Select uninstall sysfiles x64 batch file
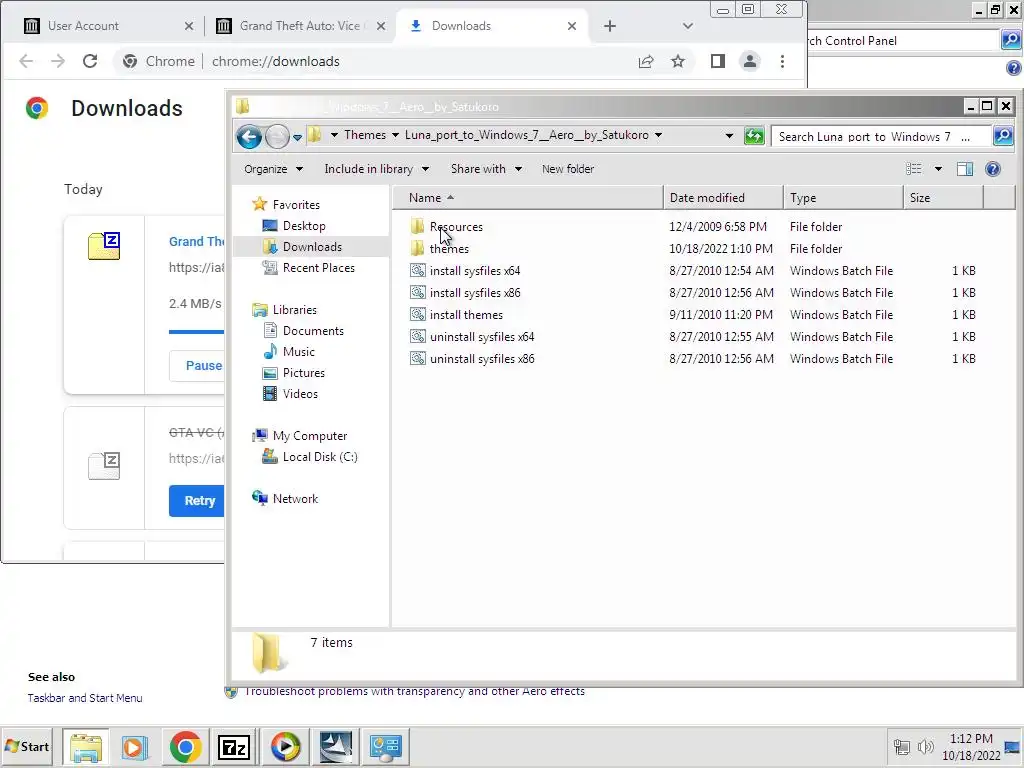 tap(482, 336)
